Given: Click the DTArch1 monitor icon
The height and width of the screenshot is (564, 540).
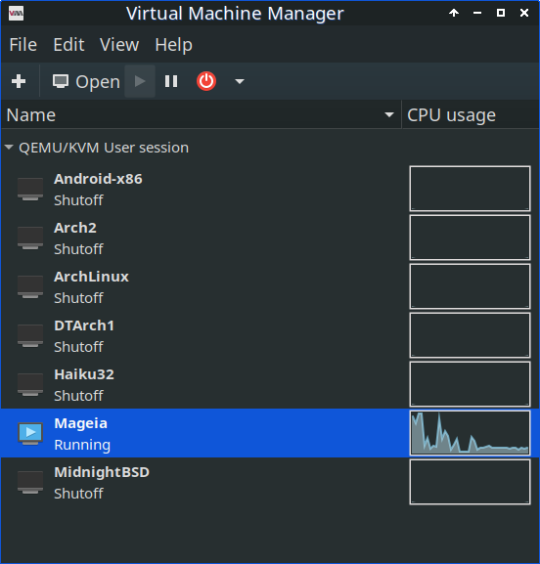Looking at the screenshot, I should pos(30,336).
